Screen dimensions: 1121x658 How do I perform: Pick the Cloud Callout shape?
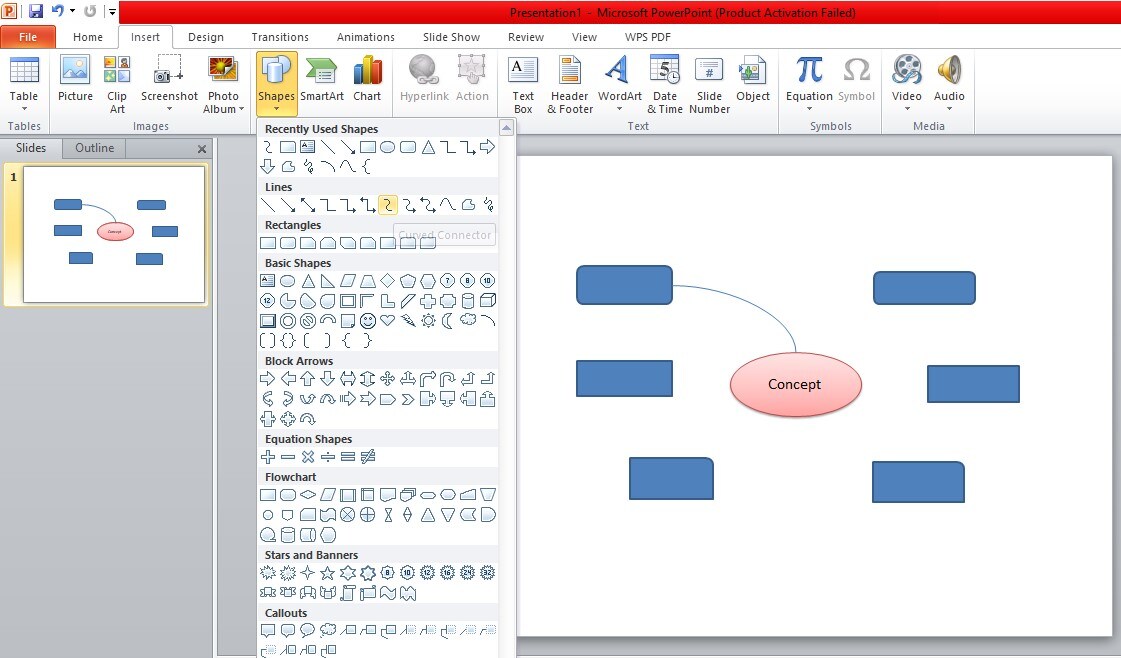pyautogui.click(x=327, y=631)
